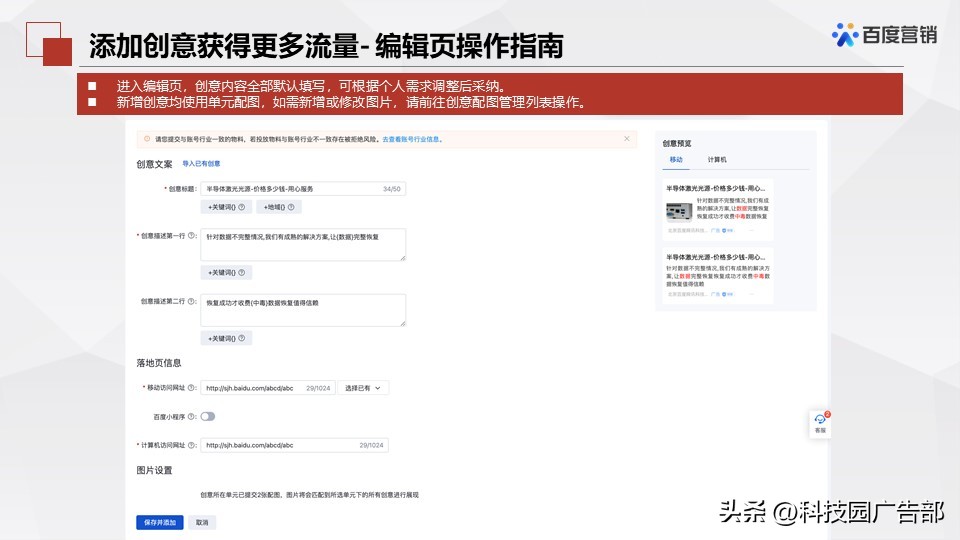Insert region with the +地域{} button
This screenshot has height=540, width=960.
pos(279,207)
